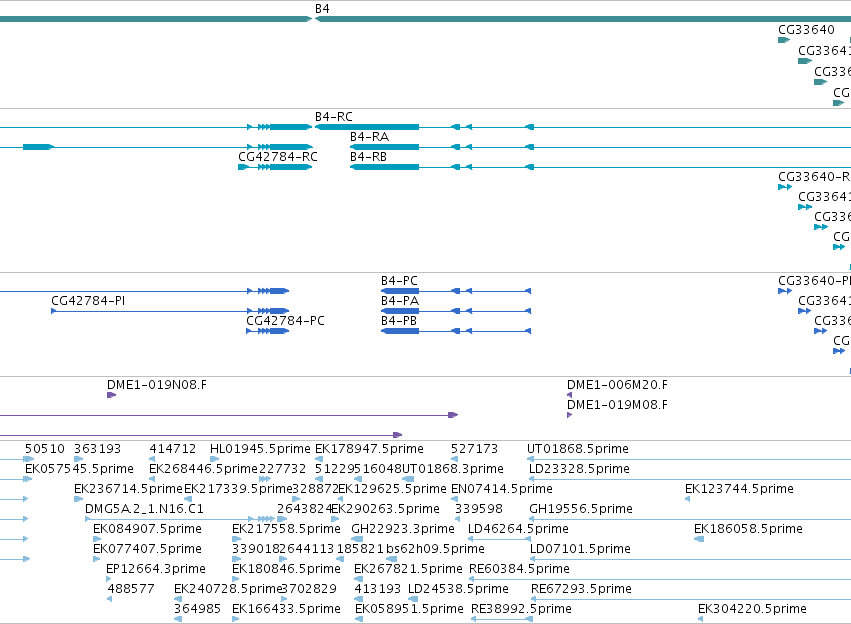Click EP12664.3prime EST label
The width and height of the screenshot is (851, 624).
tap(156, 570)
